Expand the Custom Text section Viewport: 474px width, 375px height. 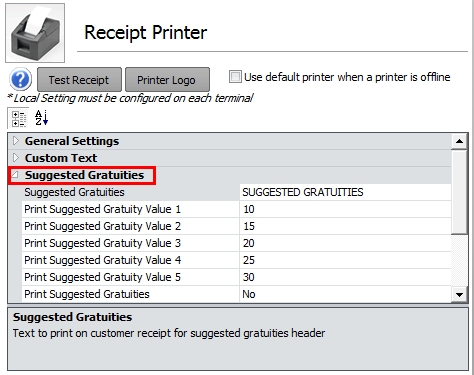click(x=16, y=158)
